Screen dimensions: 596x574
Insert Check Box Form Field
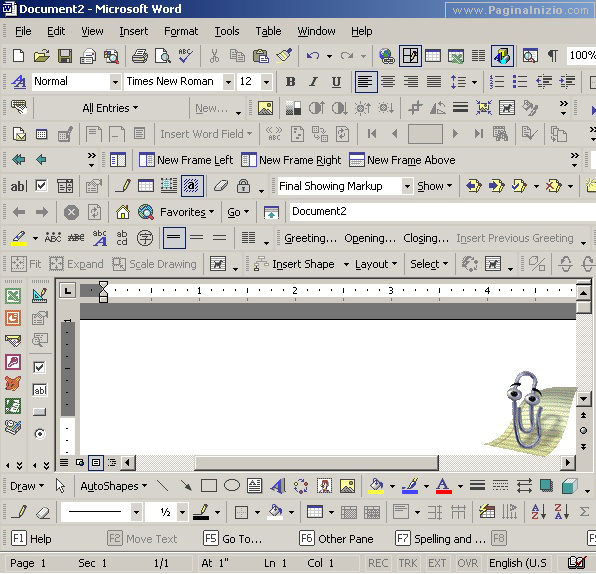41,186
